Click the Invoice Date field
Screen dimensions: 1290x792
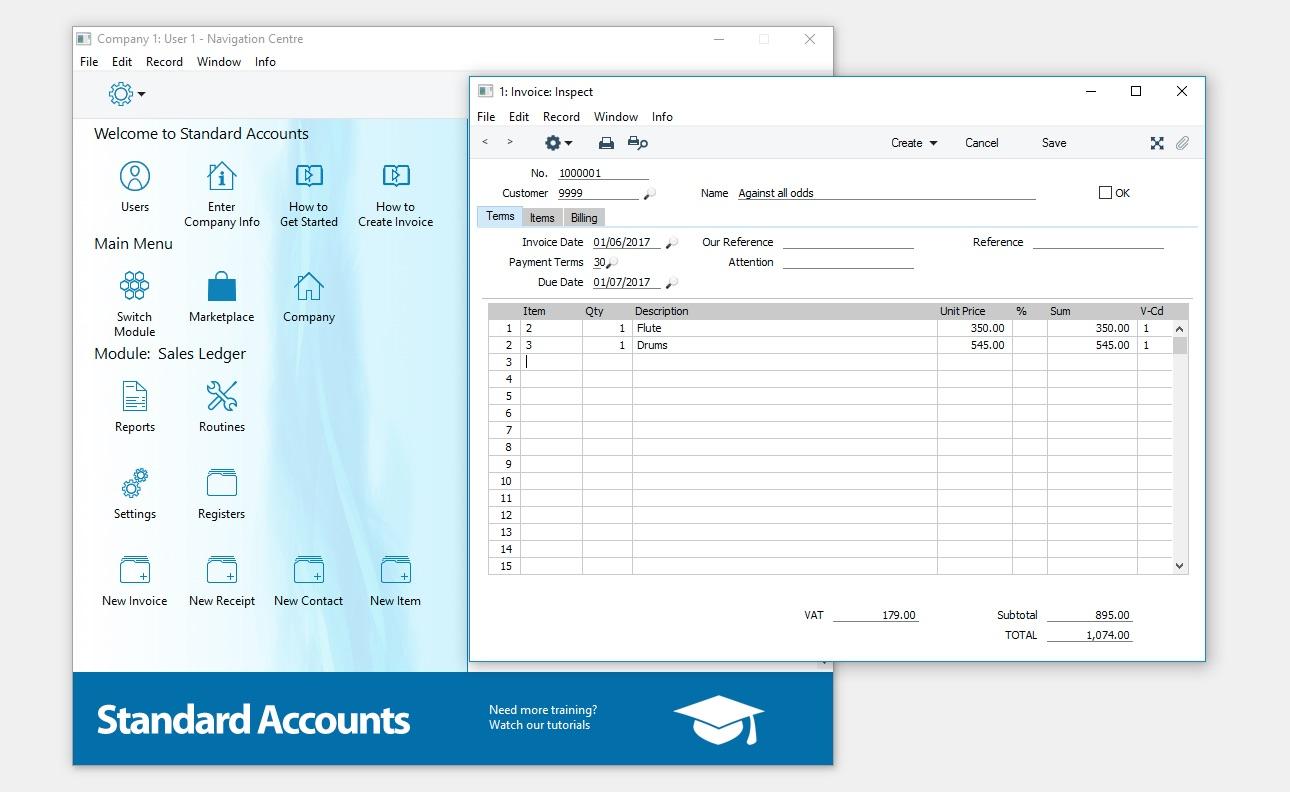coord(628,242)
